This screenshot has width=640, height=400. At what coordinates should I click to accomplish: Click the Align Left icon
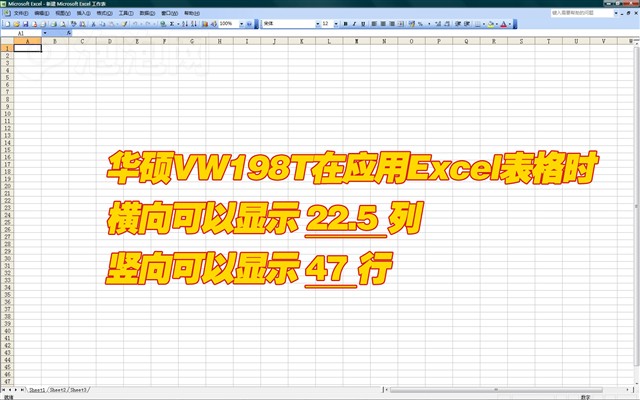click(374, 24)
